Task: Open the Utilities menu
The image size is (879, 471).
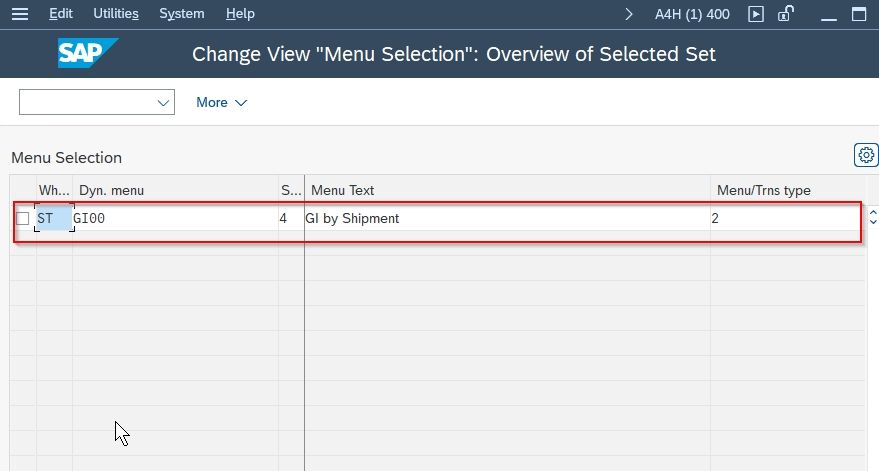Action: (116, 13)
